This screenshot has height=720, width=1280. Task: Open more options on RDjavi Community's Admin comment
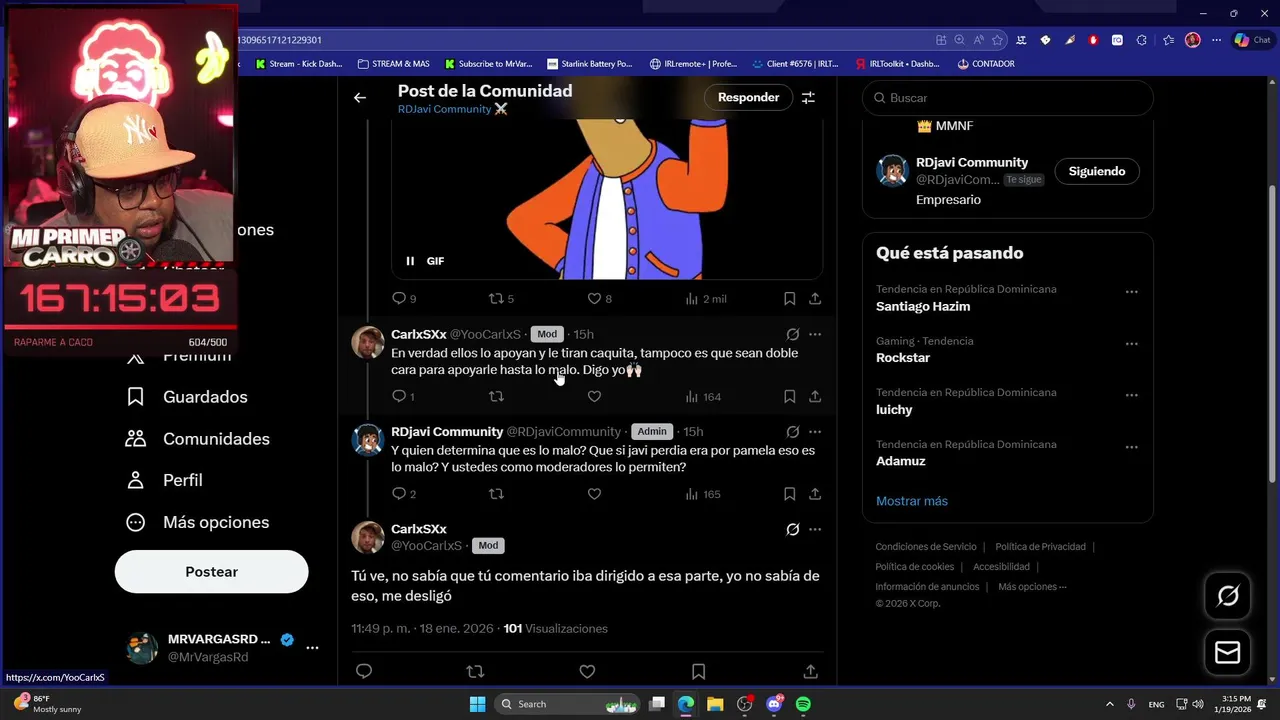click(815, 432)
